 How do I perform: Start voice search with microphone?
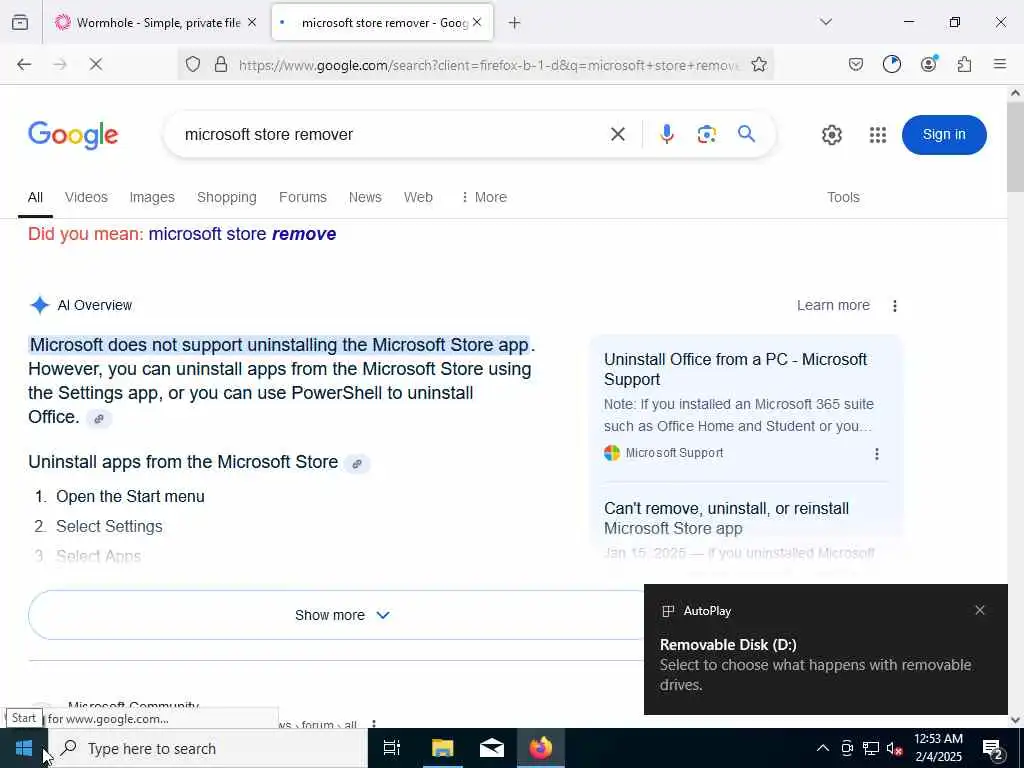666,135
